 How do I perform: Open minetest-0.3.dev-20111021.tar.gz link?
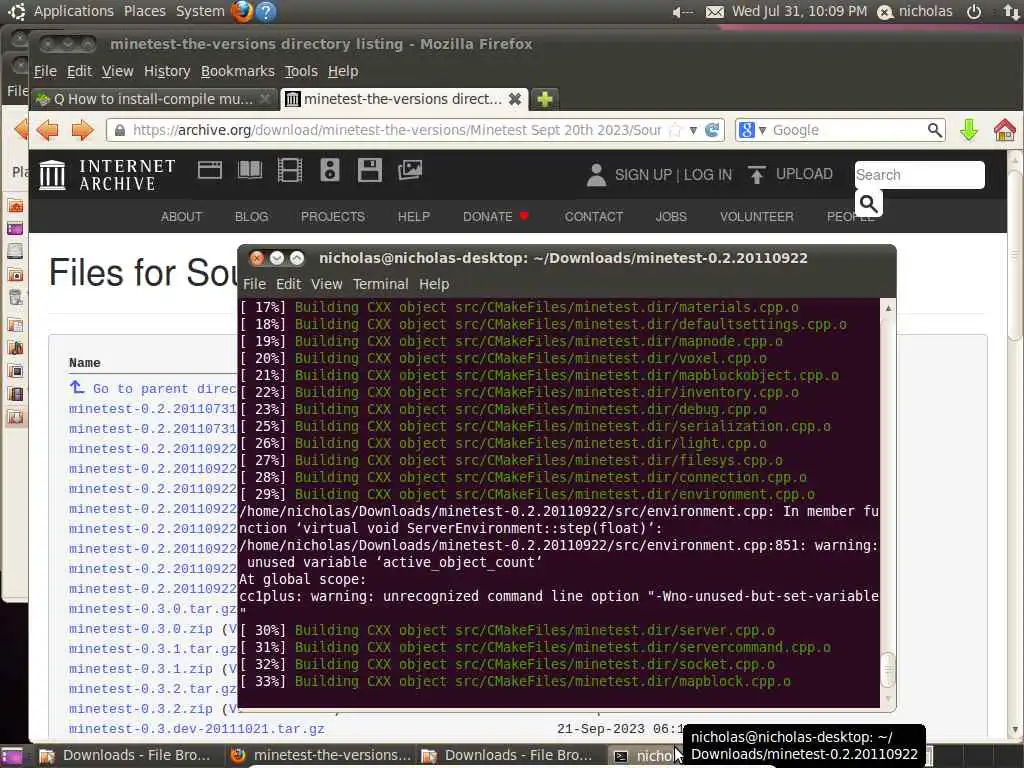tap(197, 729)
